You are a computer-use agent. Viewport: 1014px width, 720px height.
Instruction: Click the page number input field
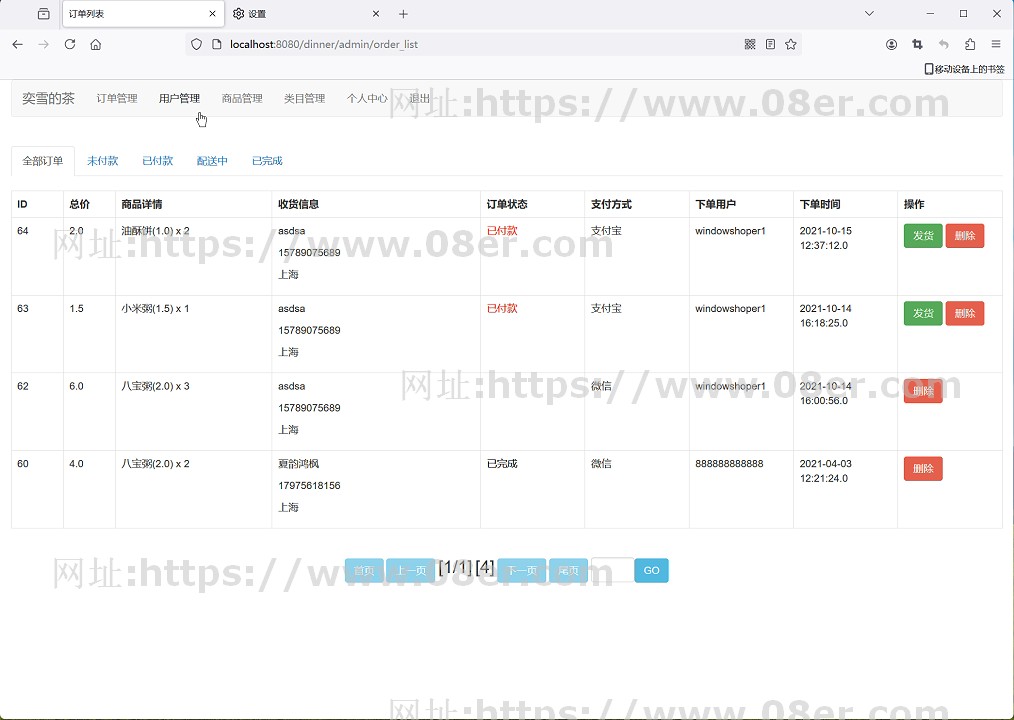[611, 571]
